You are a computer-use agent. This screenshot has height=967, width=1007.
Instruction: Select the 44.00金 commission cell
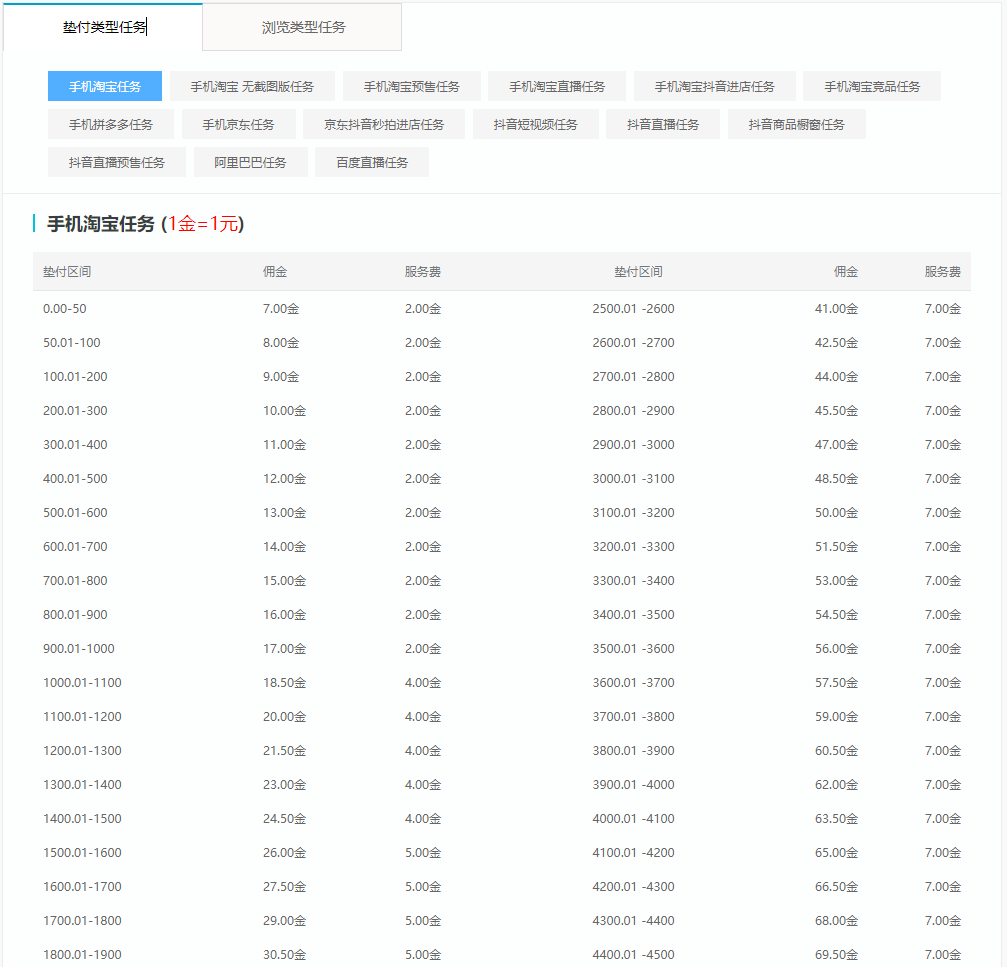tap(836, 376)
